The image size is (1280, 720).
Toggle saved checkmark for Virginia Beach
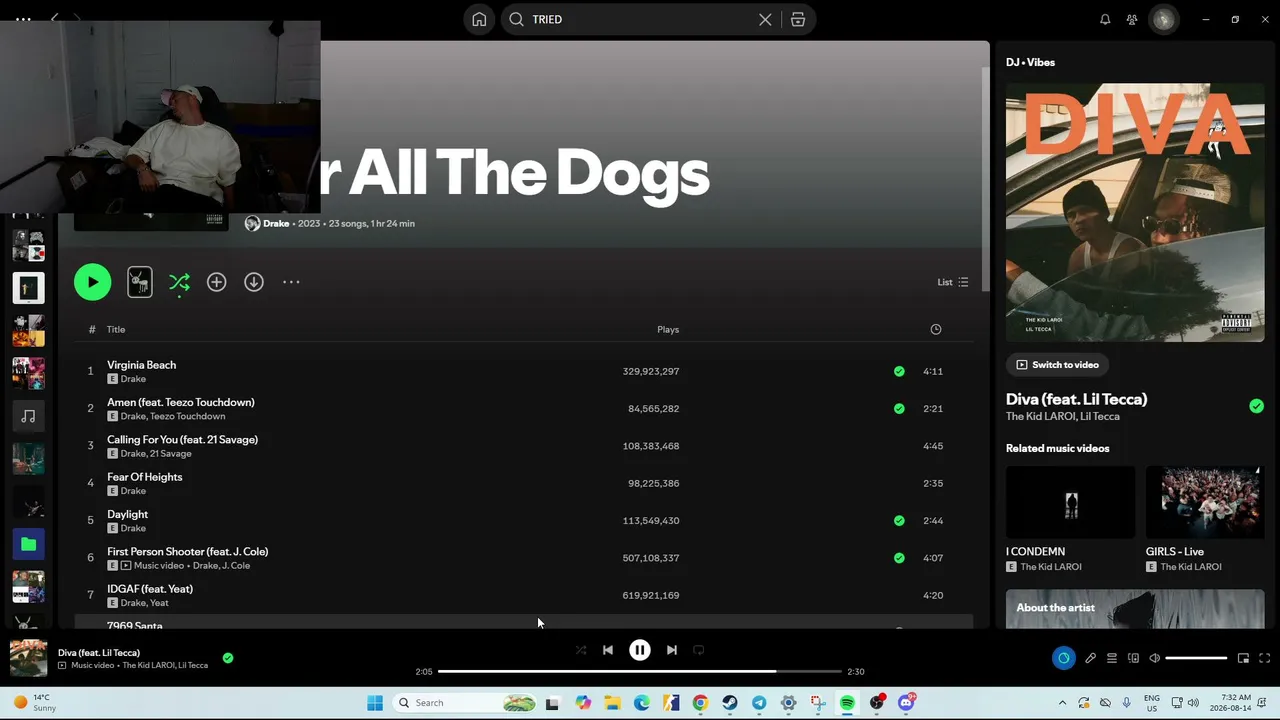(899, 371)
